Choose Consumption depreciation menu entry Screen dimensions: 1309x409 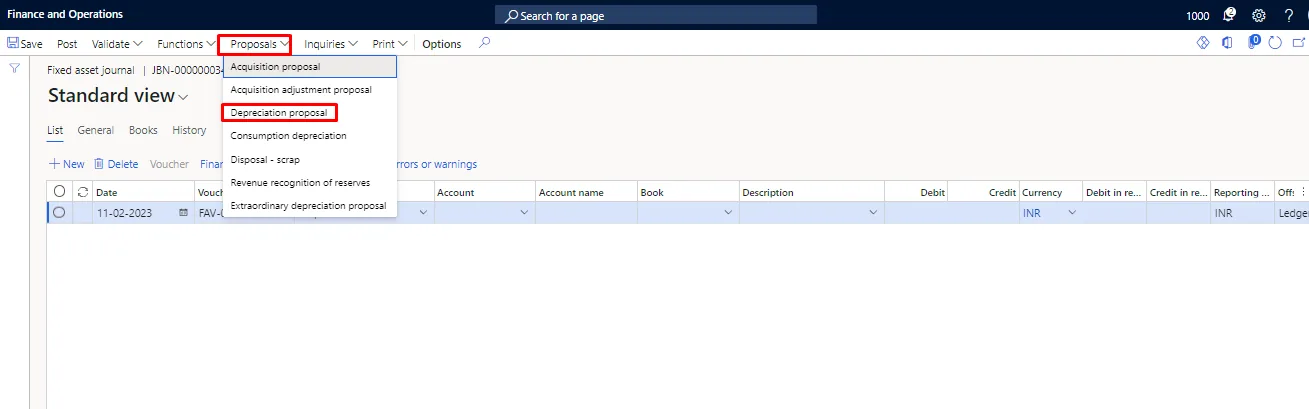(x=310, y=135)
